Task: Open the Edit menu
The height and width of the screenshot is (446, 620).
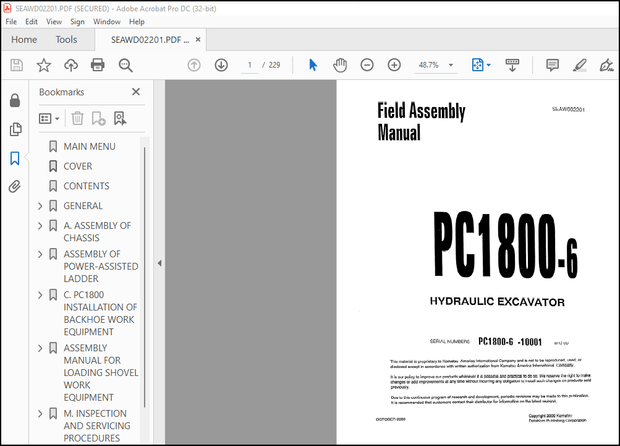Action: [x=31, y=22]
